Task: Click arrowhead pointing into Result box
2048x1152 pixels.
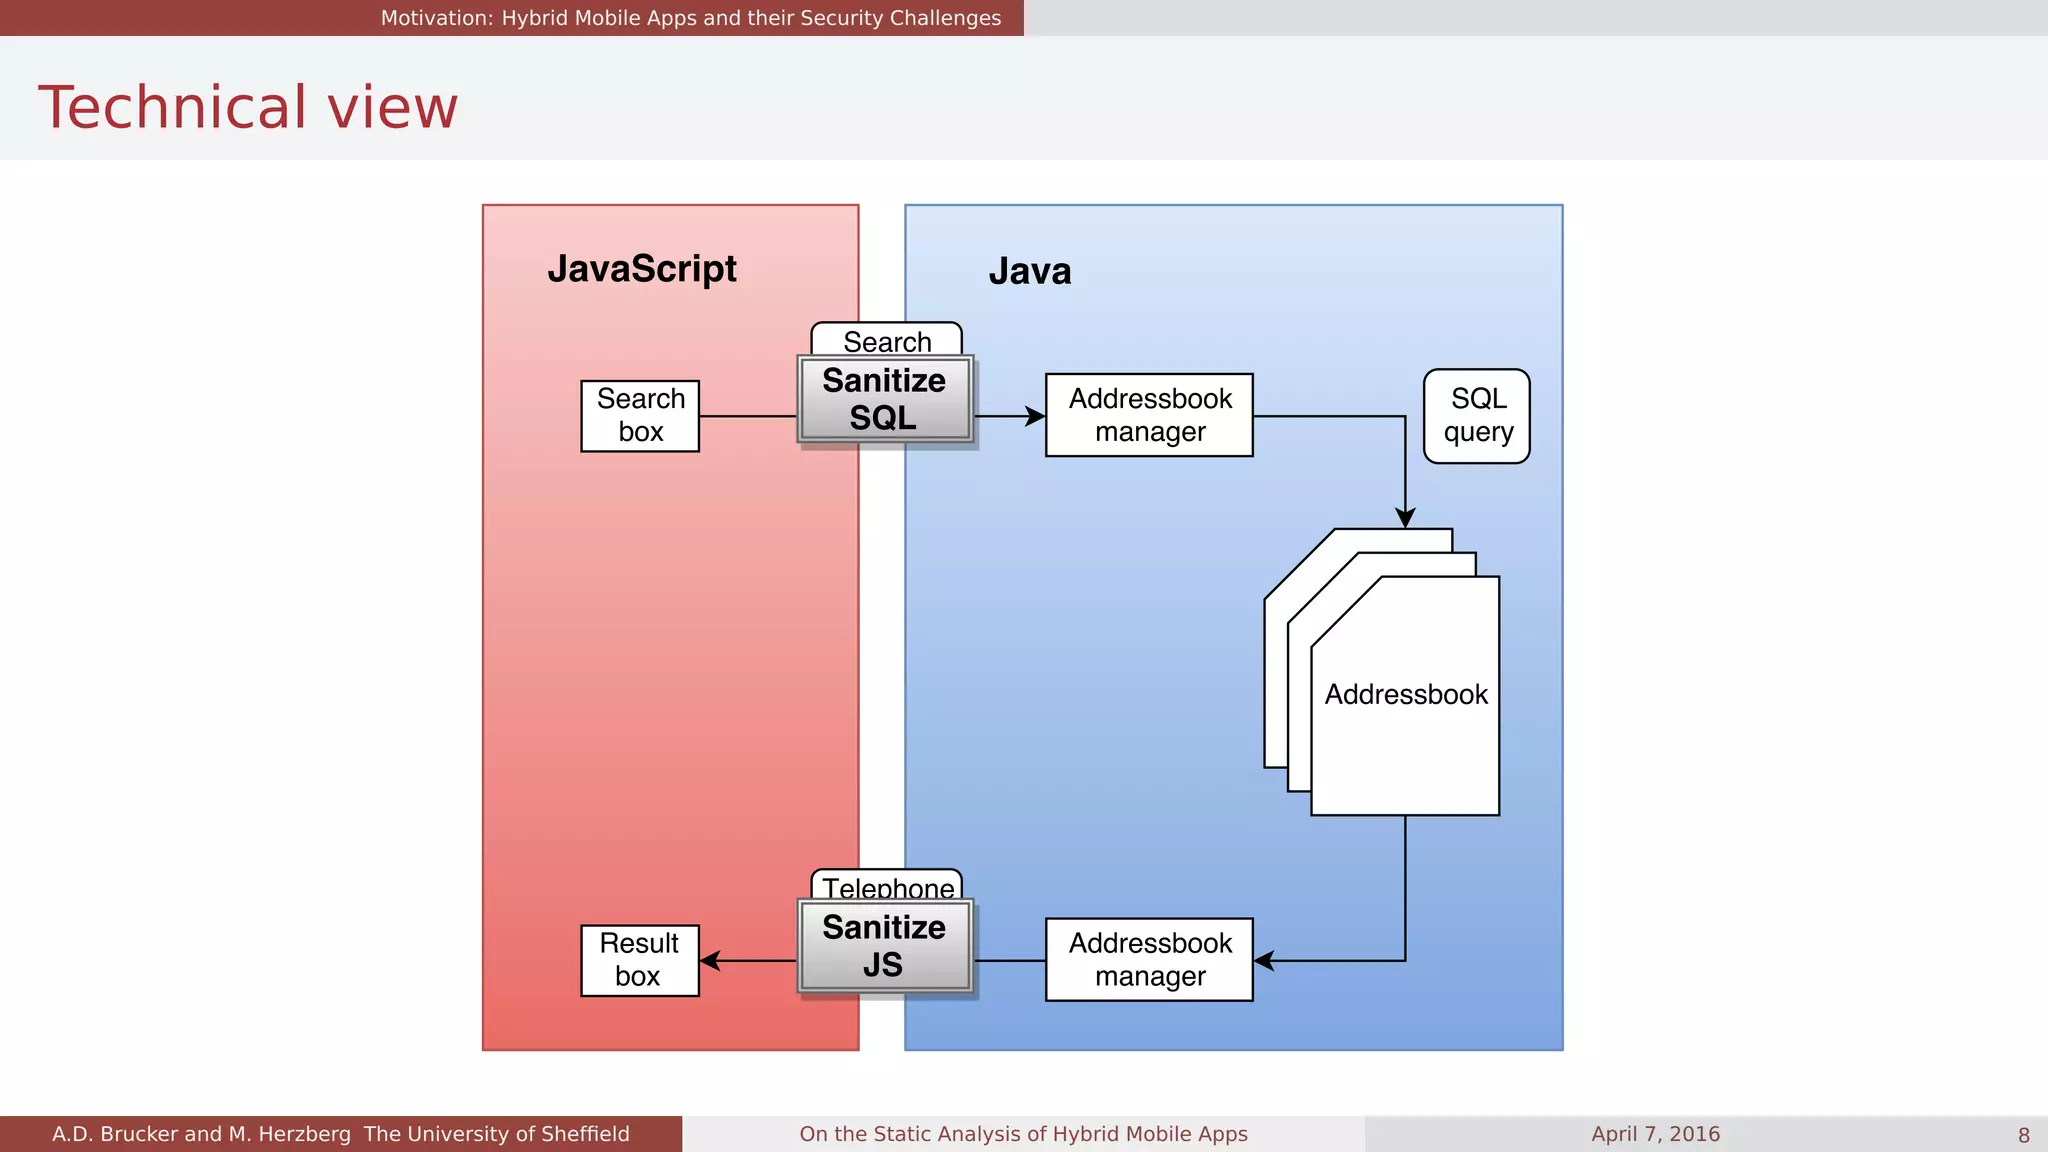Action: tap(711, 961)
